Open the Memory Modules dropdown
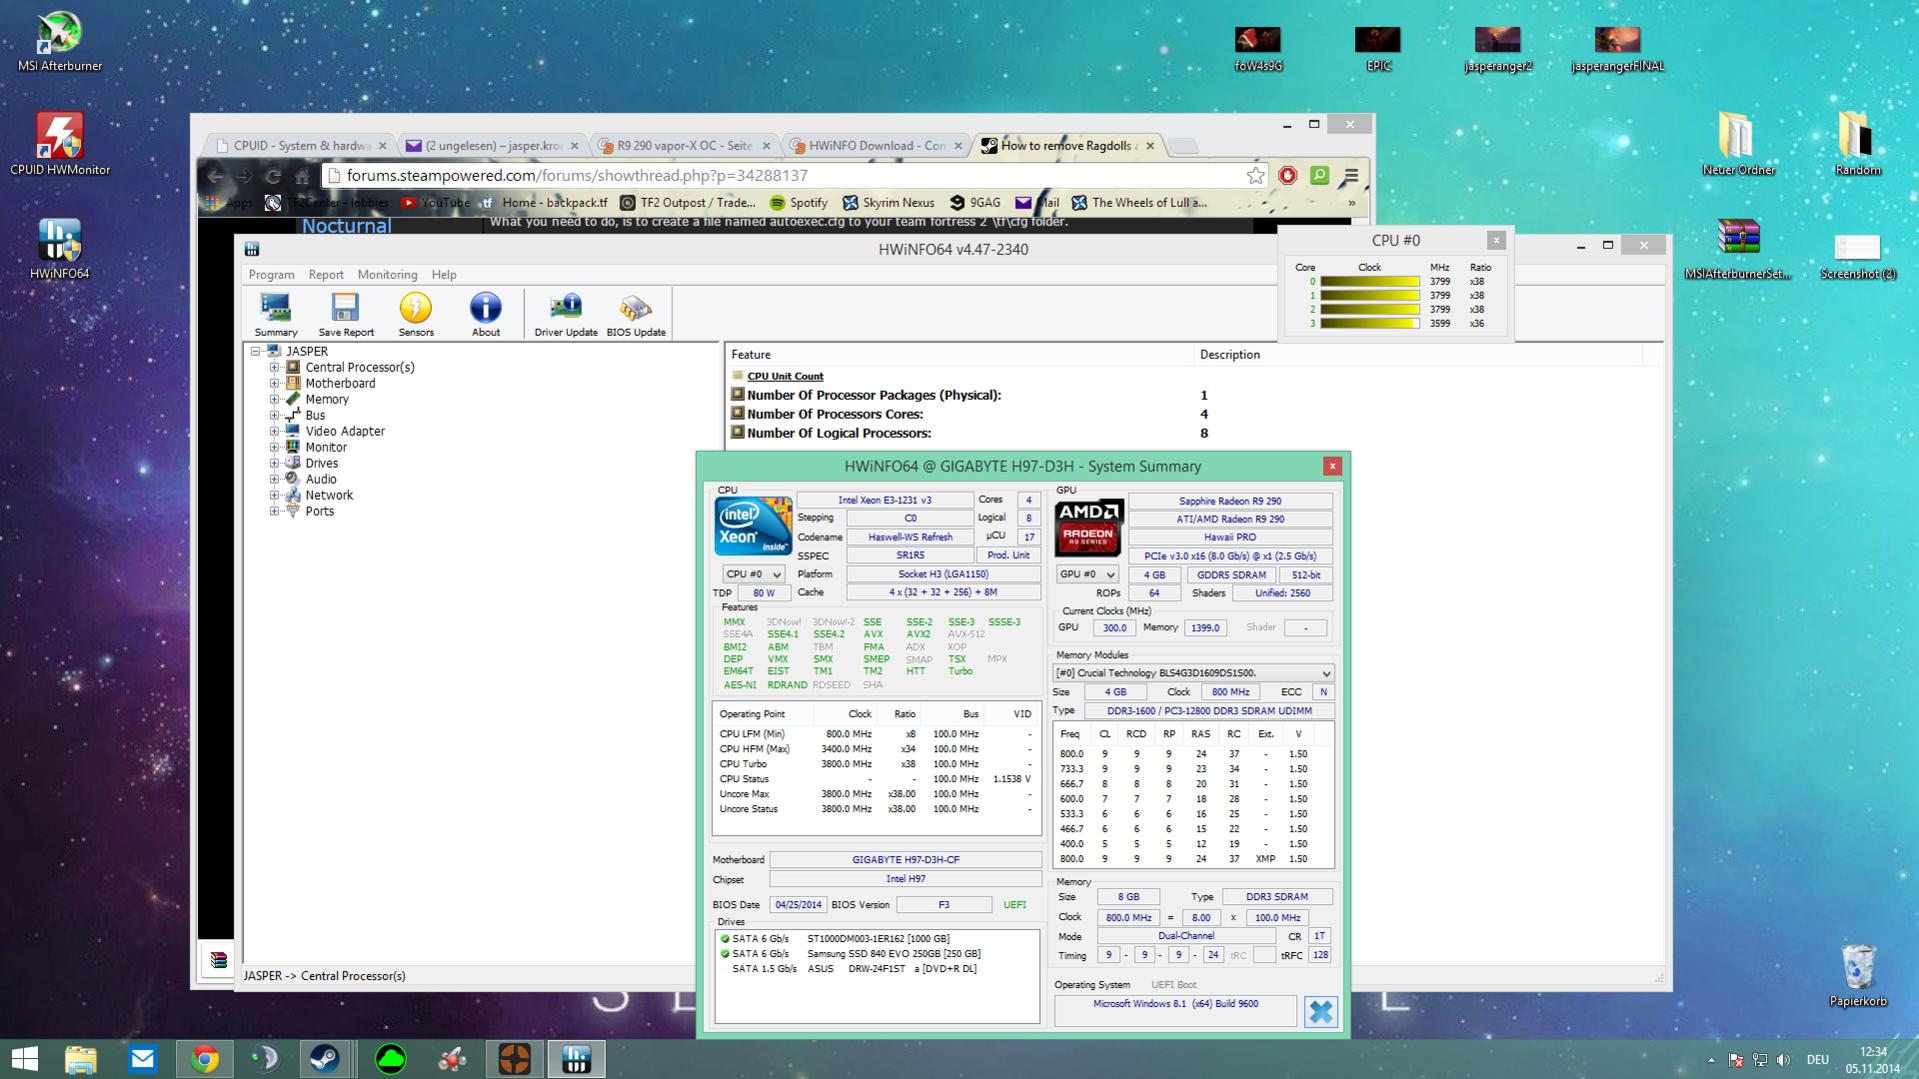Screen dimensions: 1919x1079 click(1193, 673)
